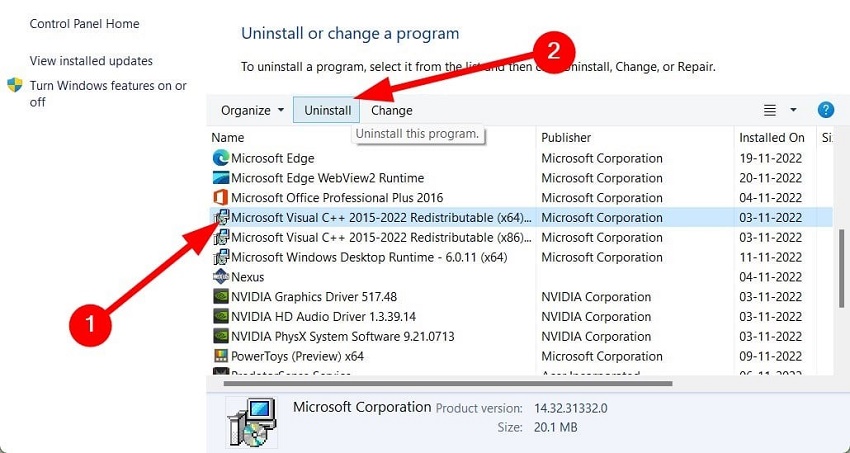850x453 pixels.
Task: Open the View installed updates link
Action: click(x=91, y=61)
